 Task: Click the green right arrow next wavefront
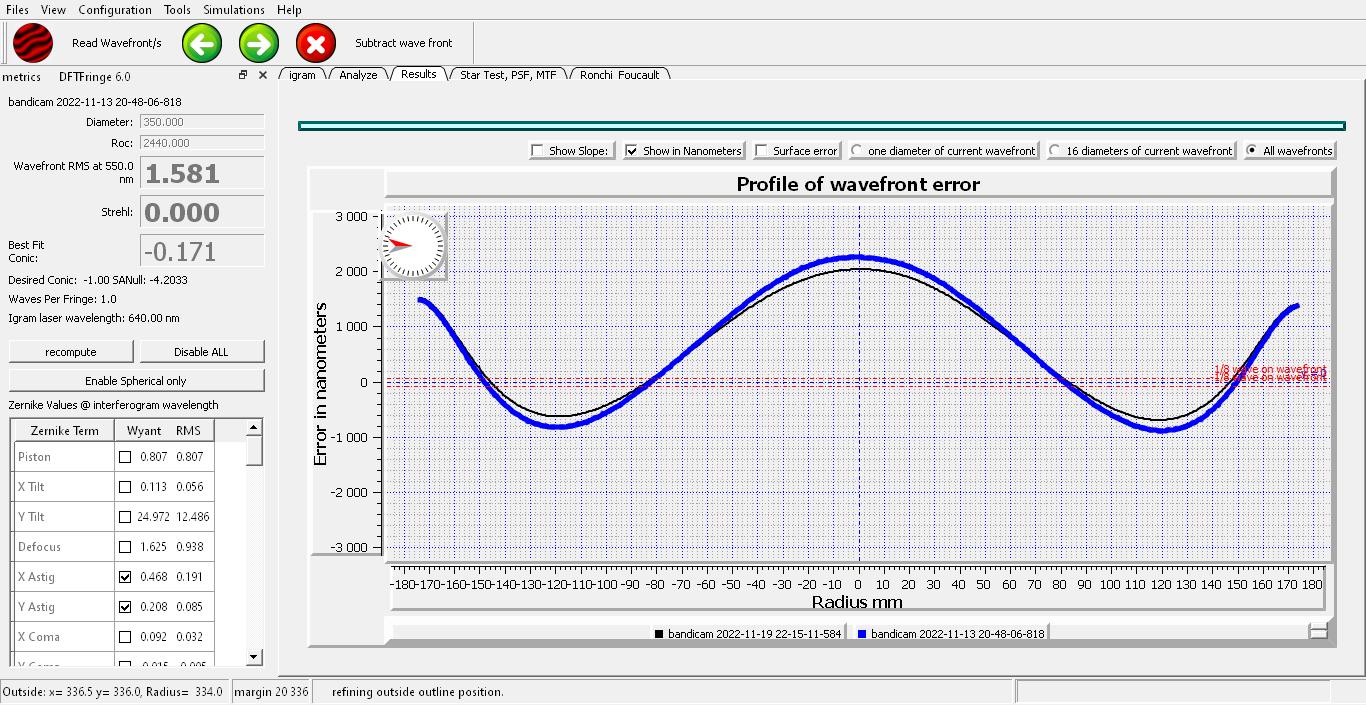tap(259, 44)
